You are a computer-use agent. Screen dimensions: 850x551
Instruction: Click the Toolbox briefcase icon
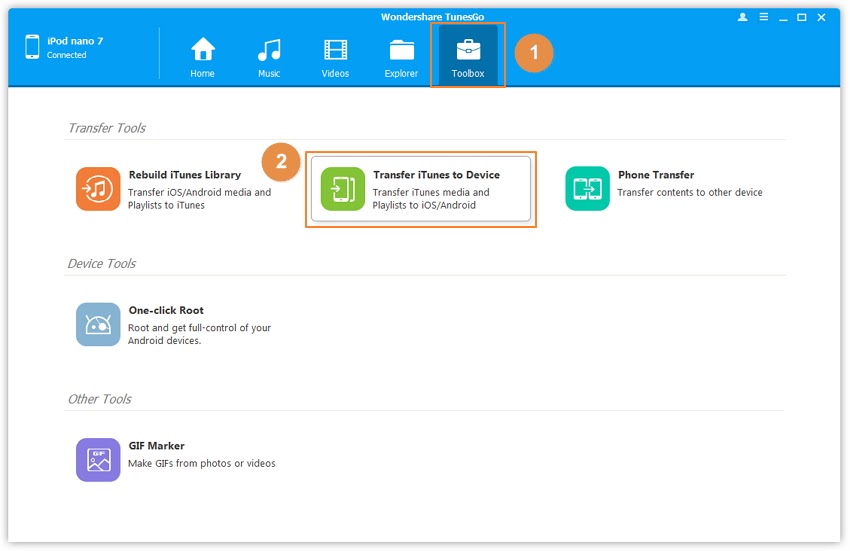(468, 50)
